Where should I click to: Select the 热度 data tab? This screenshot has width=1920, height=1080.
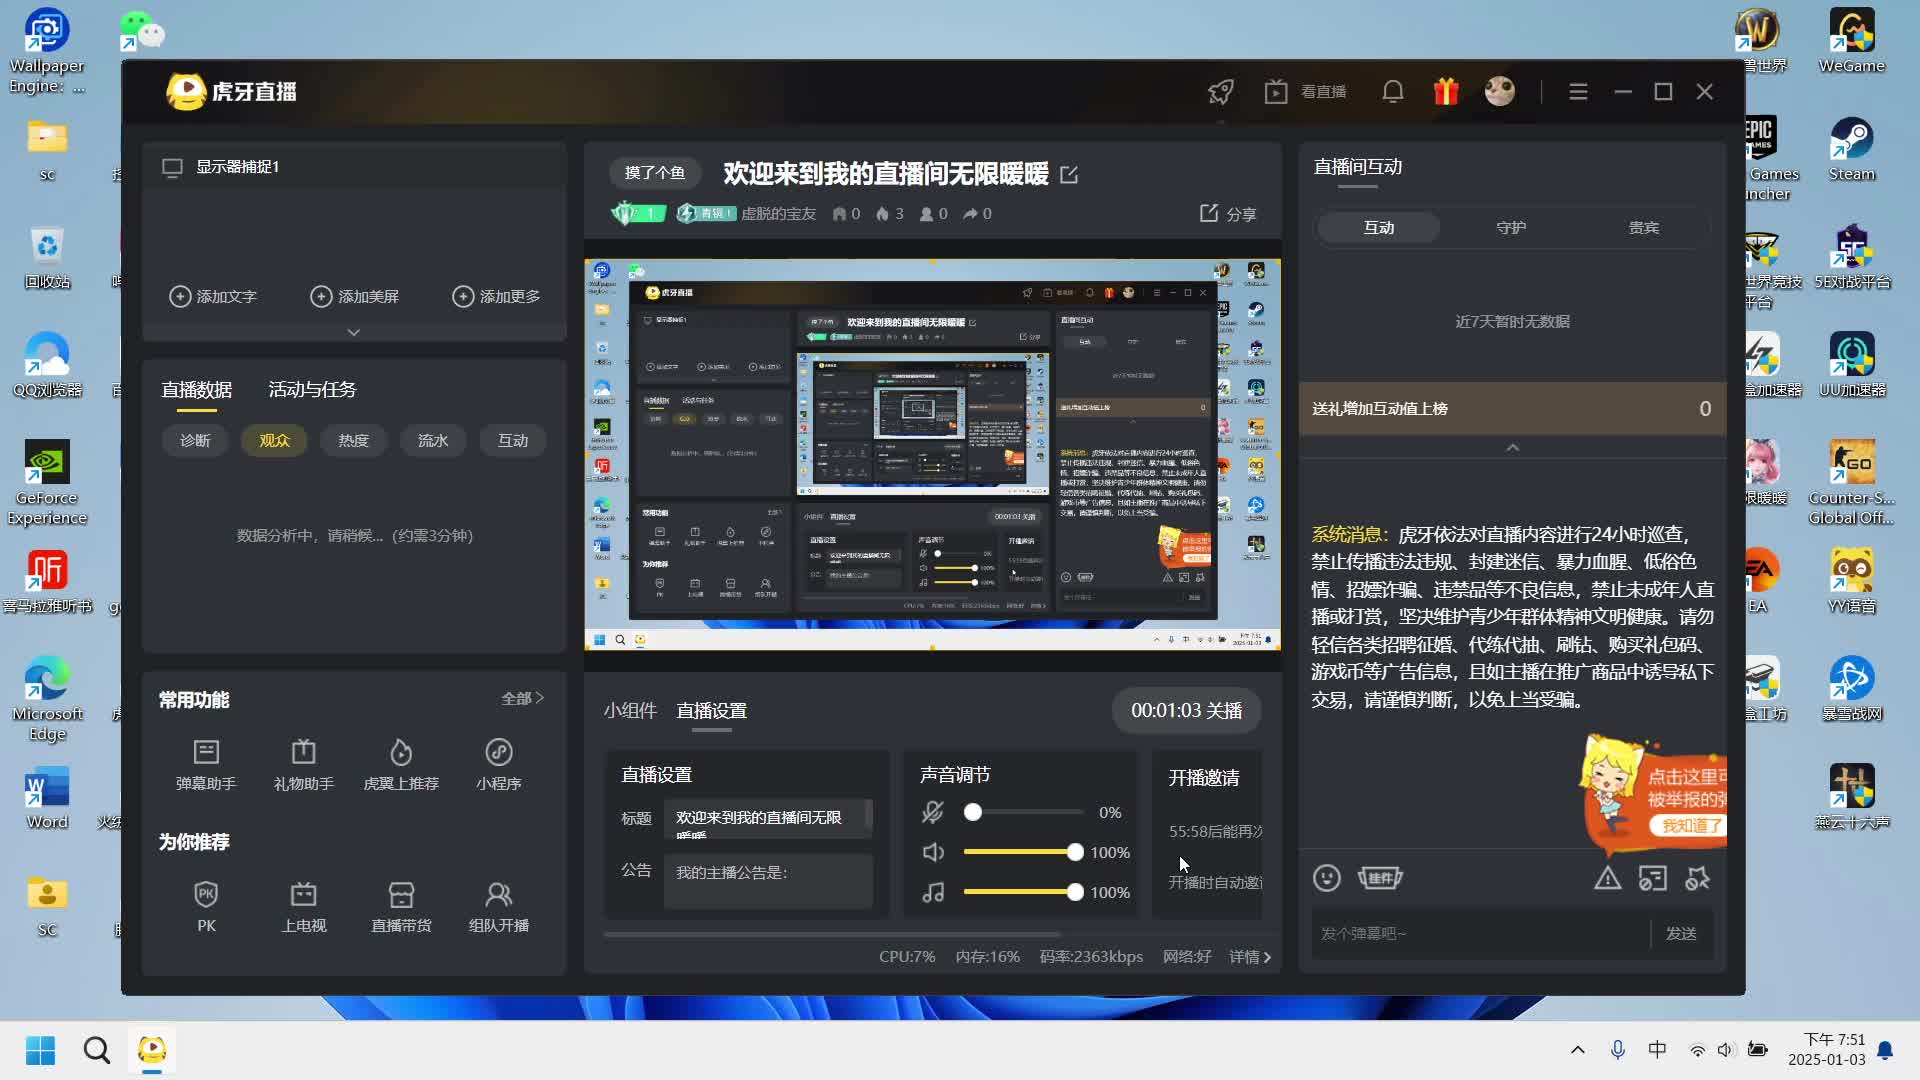pos(352,440)
